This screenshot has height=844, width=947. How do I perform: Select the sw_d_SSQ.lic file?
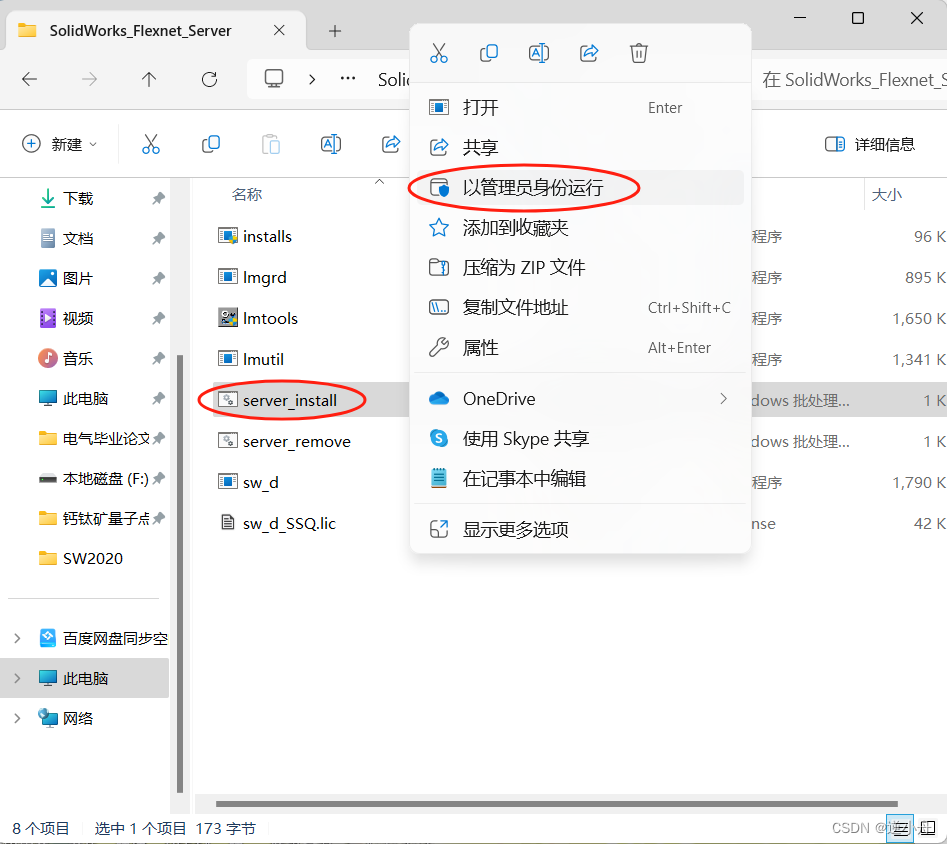coord(289,524)
